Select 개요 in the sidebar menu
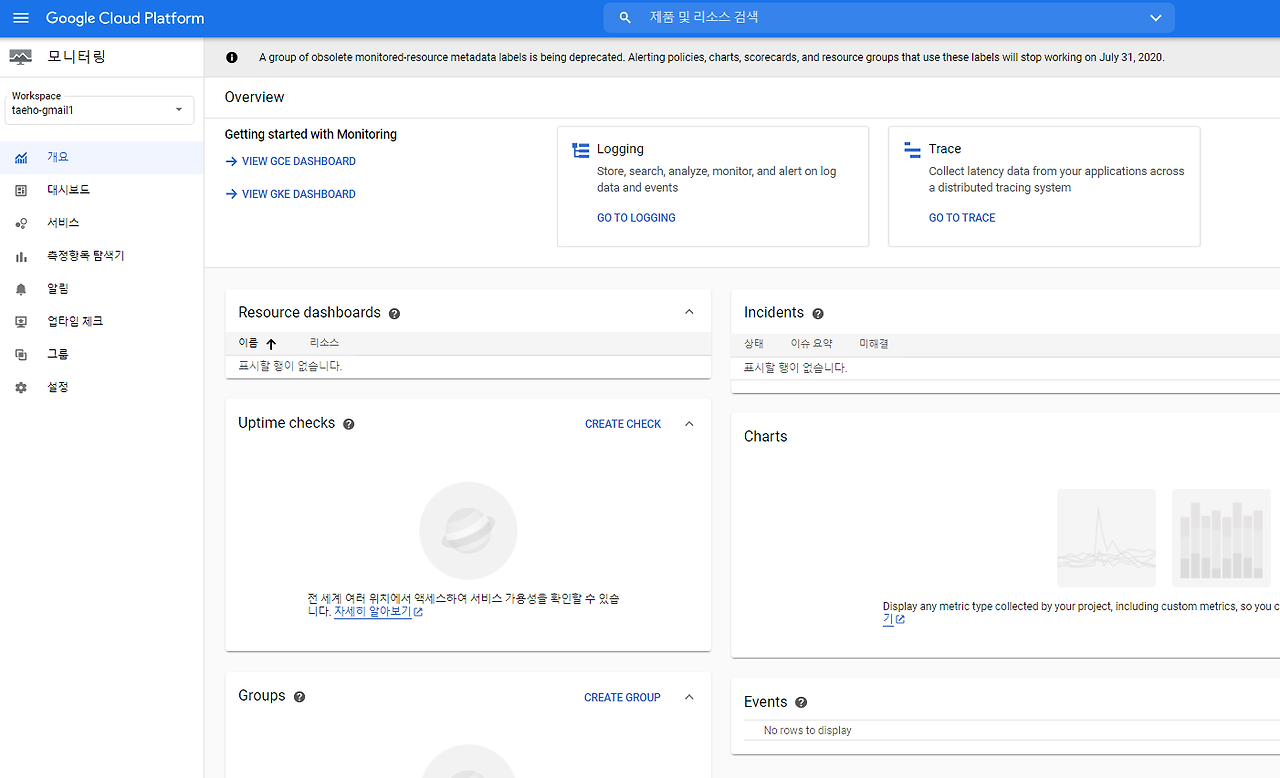1280x778 pixels. coord(102,157)
